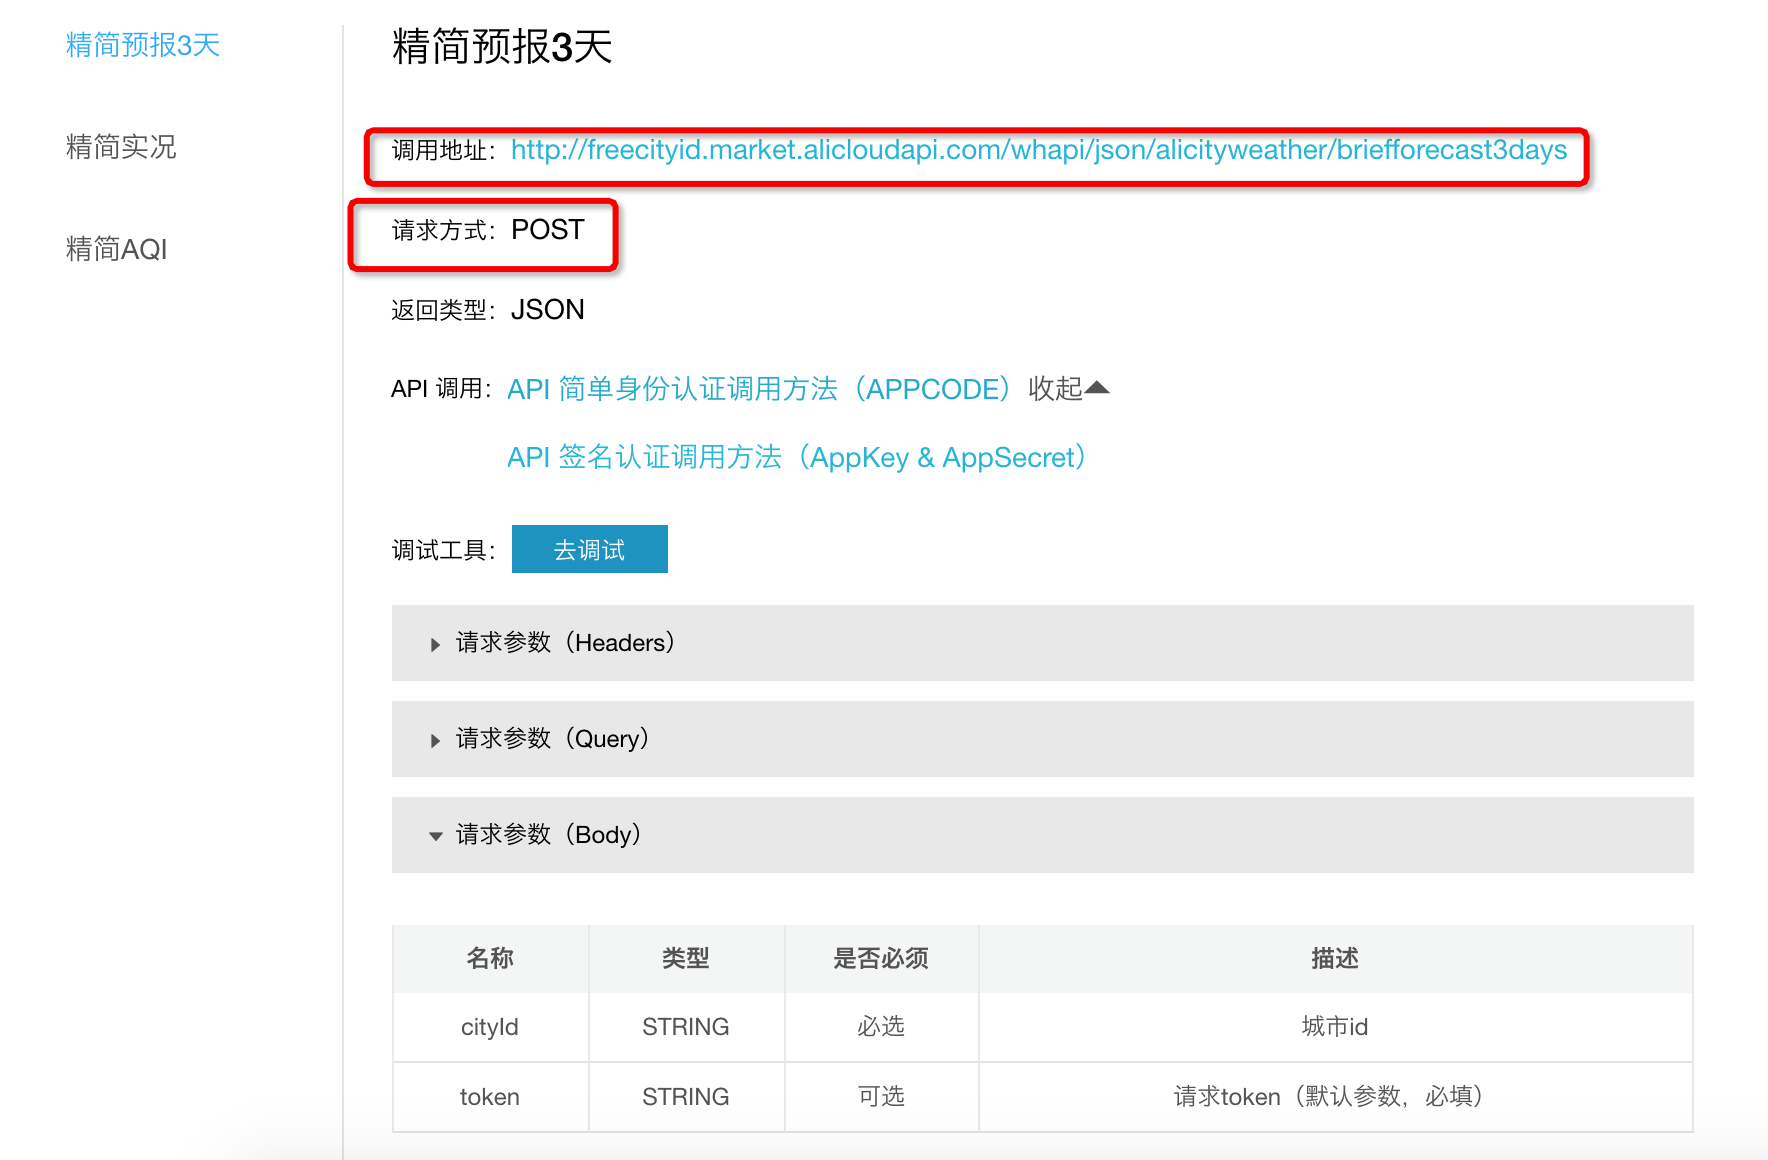Screen dimensions: 1768x1160
Task: Click the 是否必须 column header
Action: click(881, 959)
